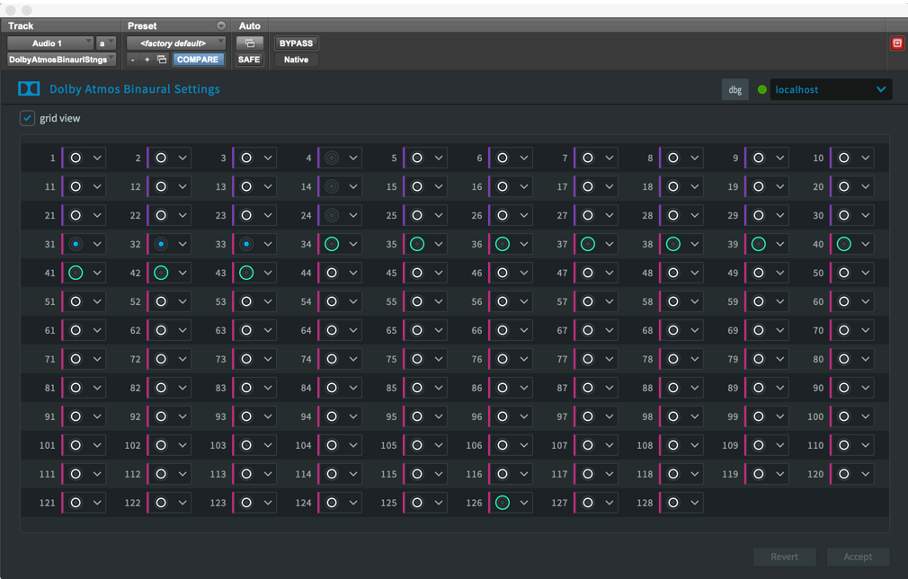Toggle the BYPASS button
The width and height of the screenshot is (908, 579).
[296, 43]
